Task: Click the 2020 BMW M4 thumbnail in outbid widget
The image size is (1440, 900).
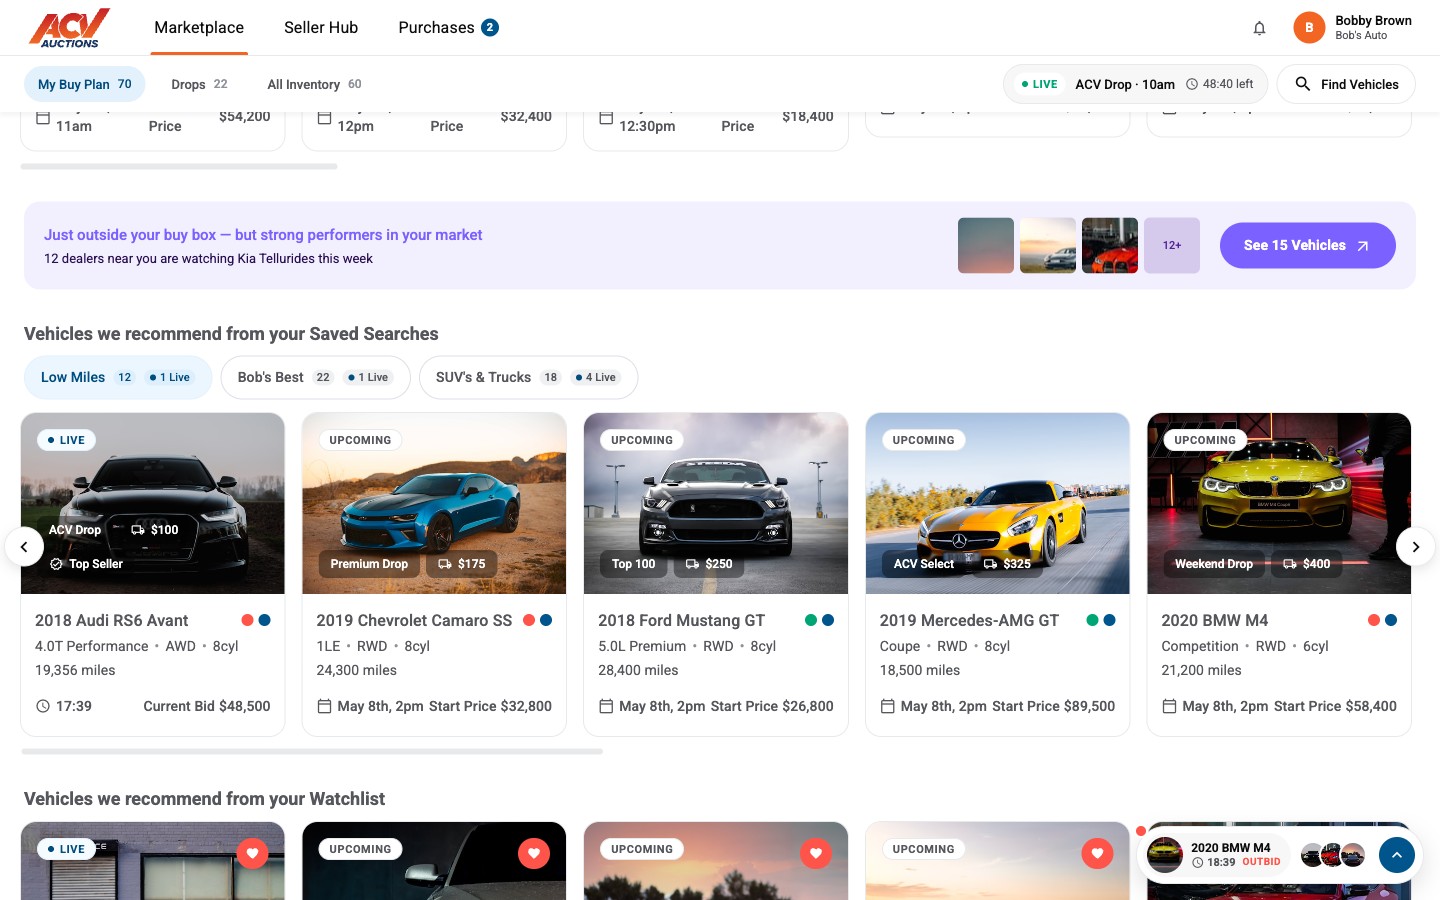Action: coord(1165,855)
